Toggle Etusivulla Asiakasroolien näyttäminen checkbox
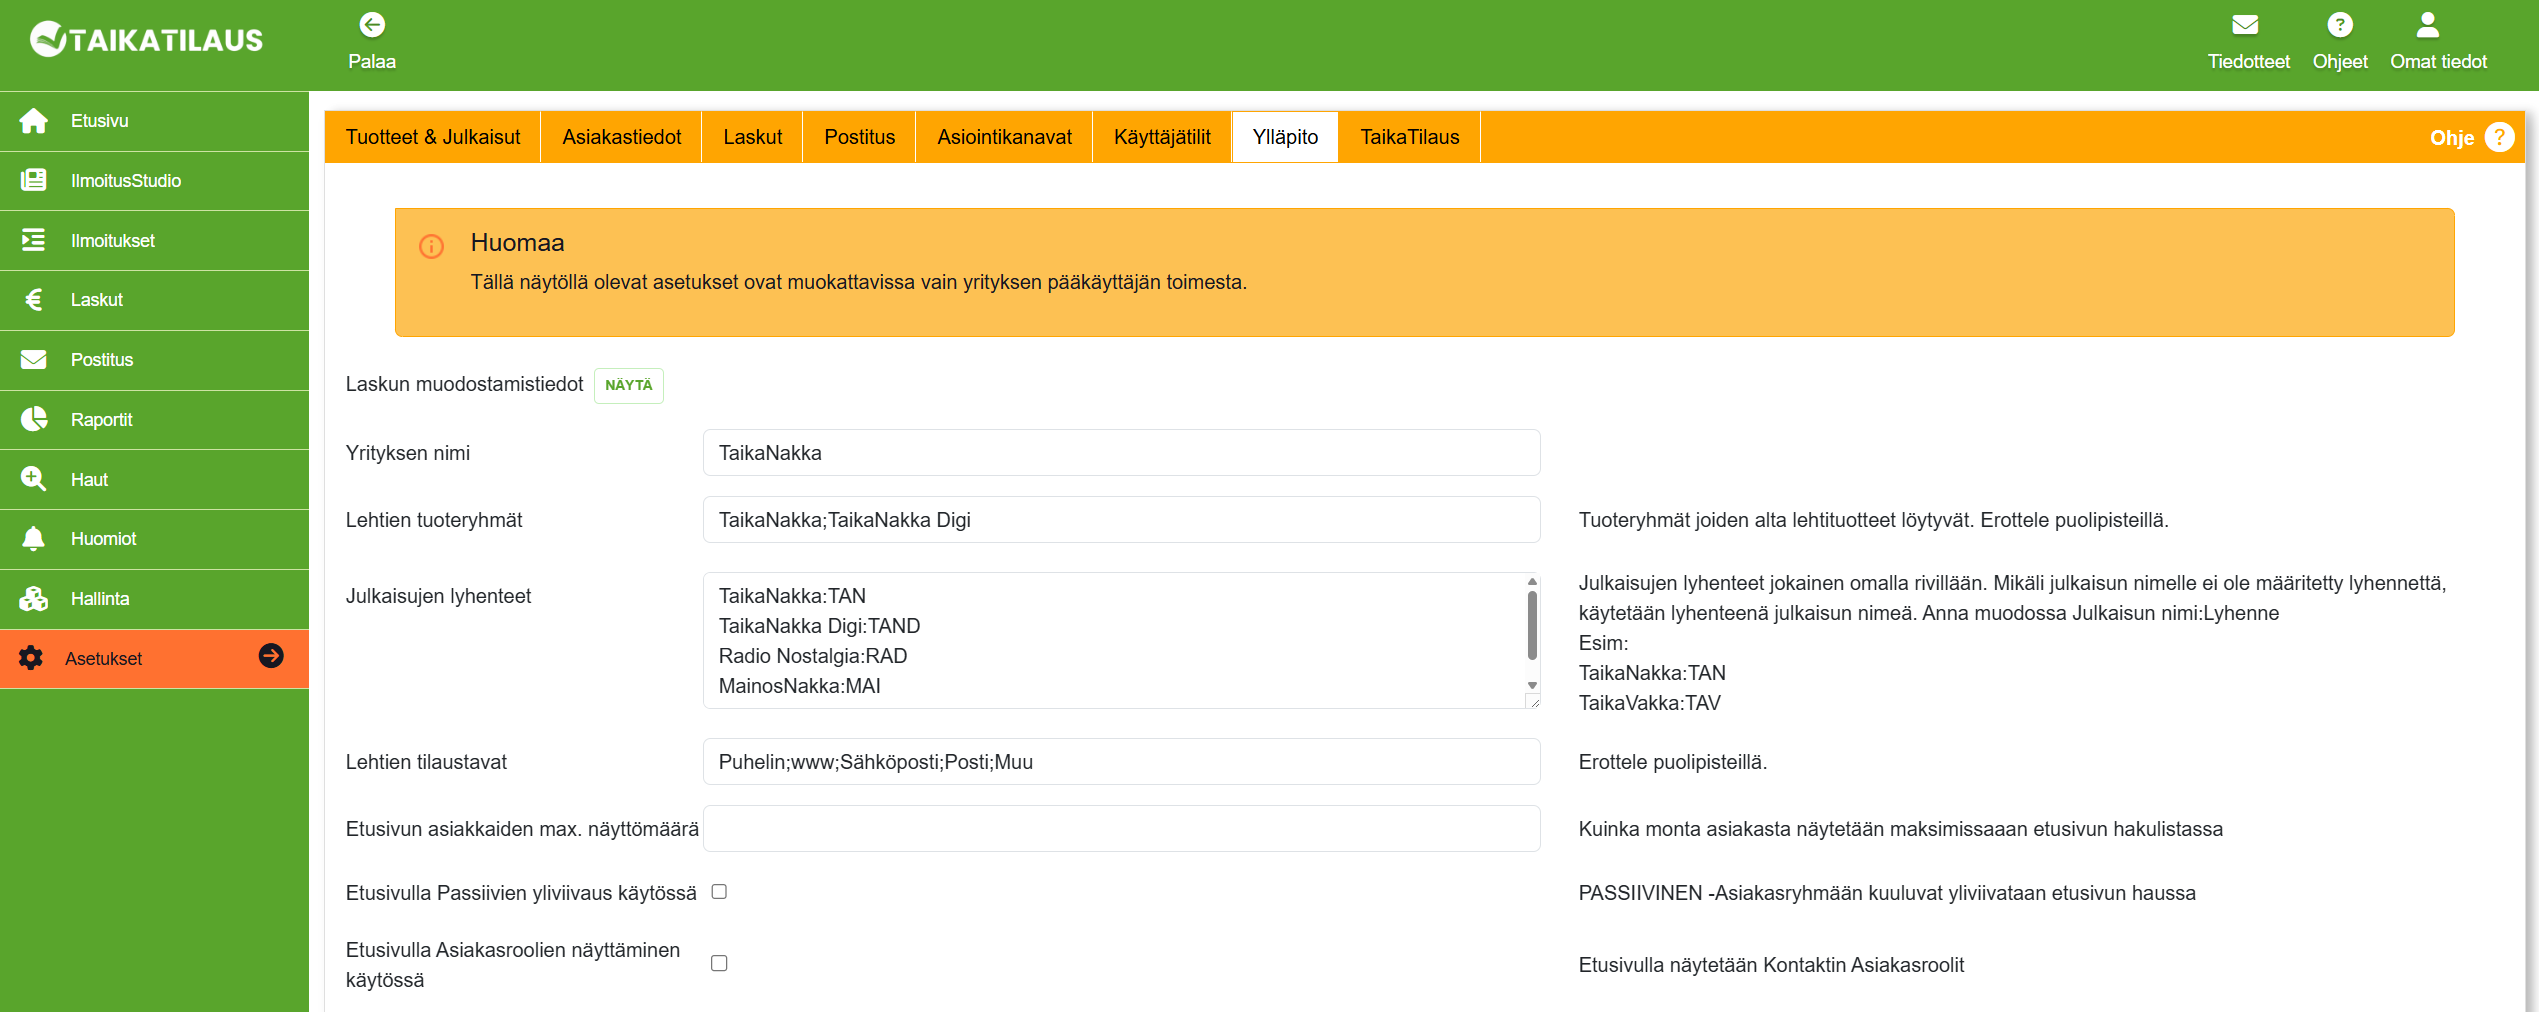Viewport: 2539px width, 1012px height. point(719,964)
